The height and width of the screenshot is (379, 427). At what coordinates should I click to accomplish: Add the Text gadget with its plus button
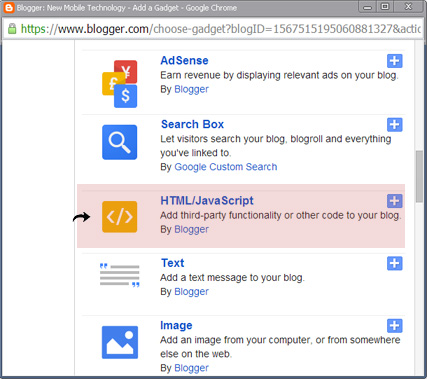pos(394,263)
